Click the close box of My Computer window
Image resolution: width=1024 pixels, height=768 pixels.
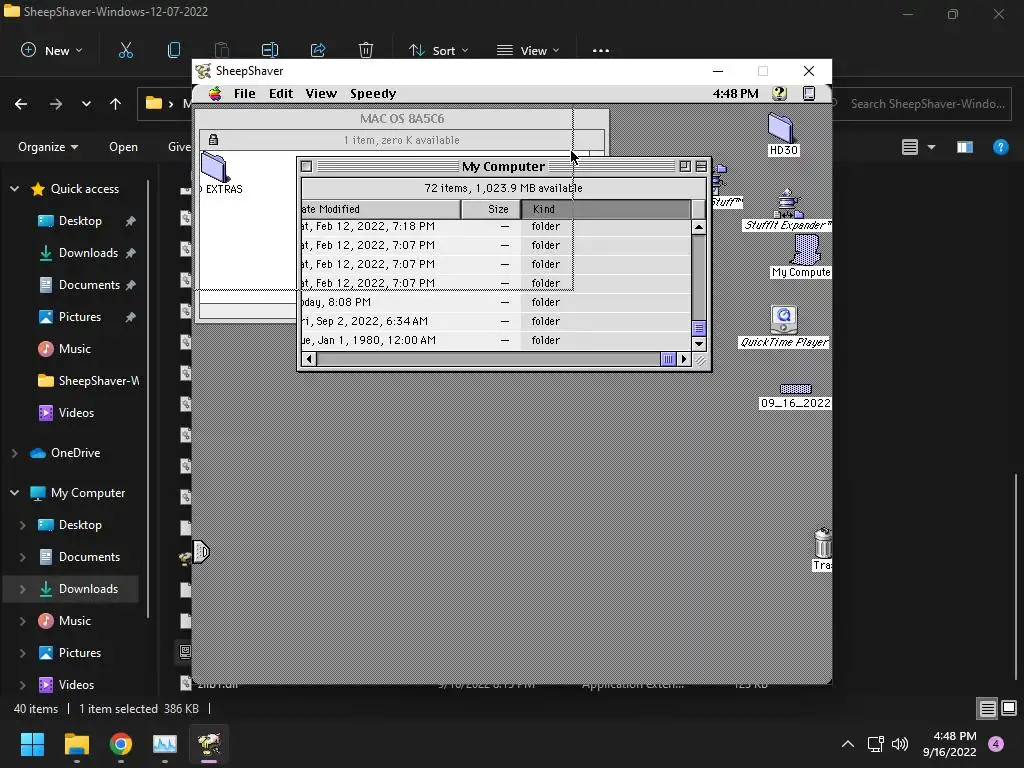(306, 167)
